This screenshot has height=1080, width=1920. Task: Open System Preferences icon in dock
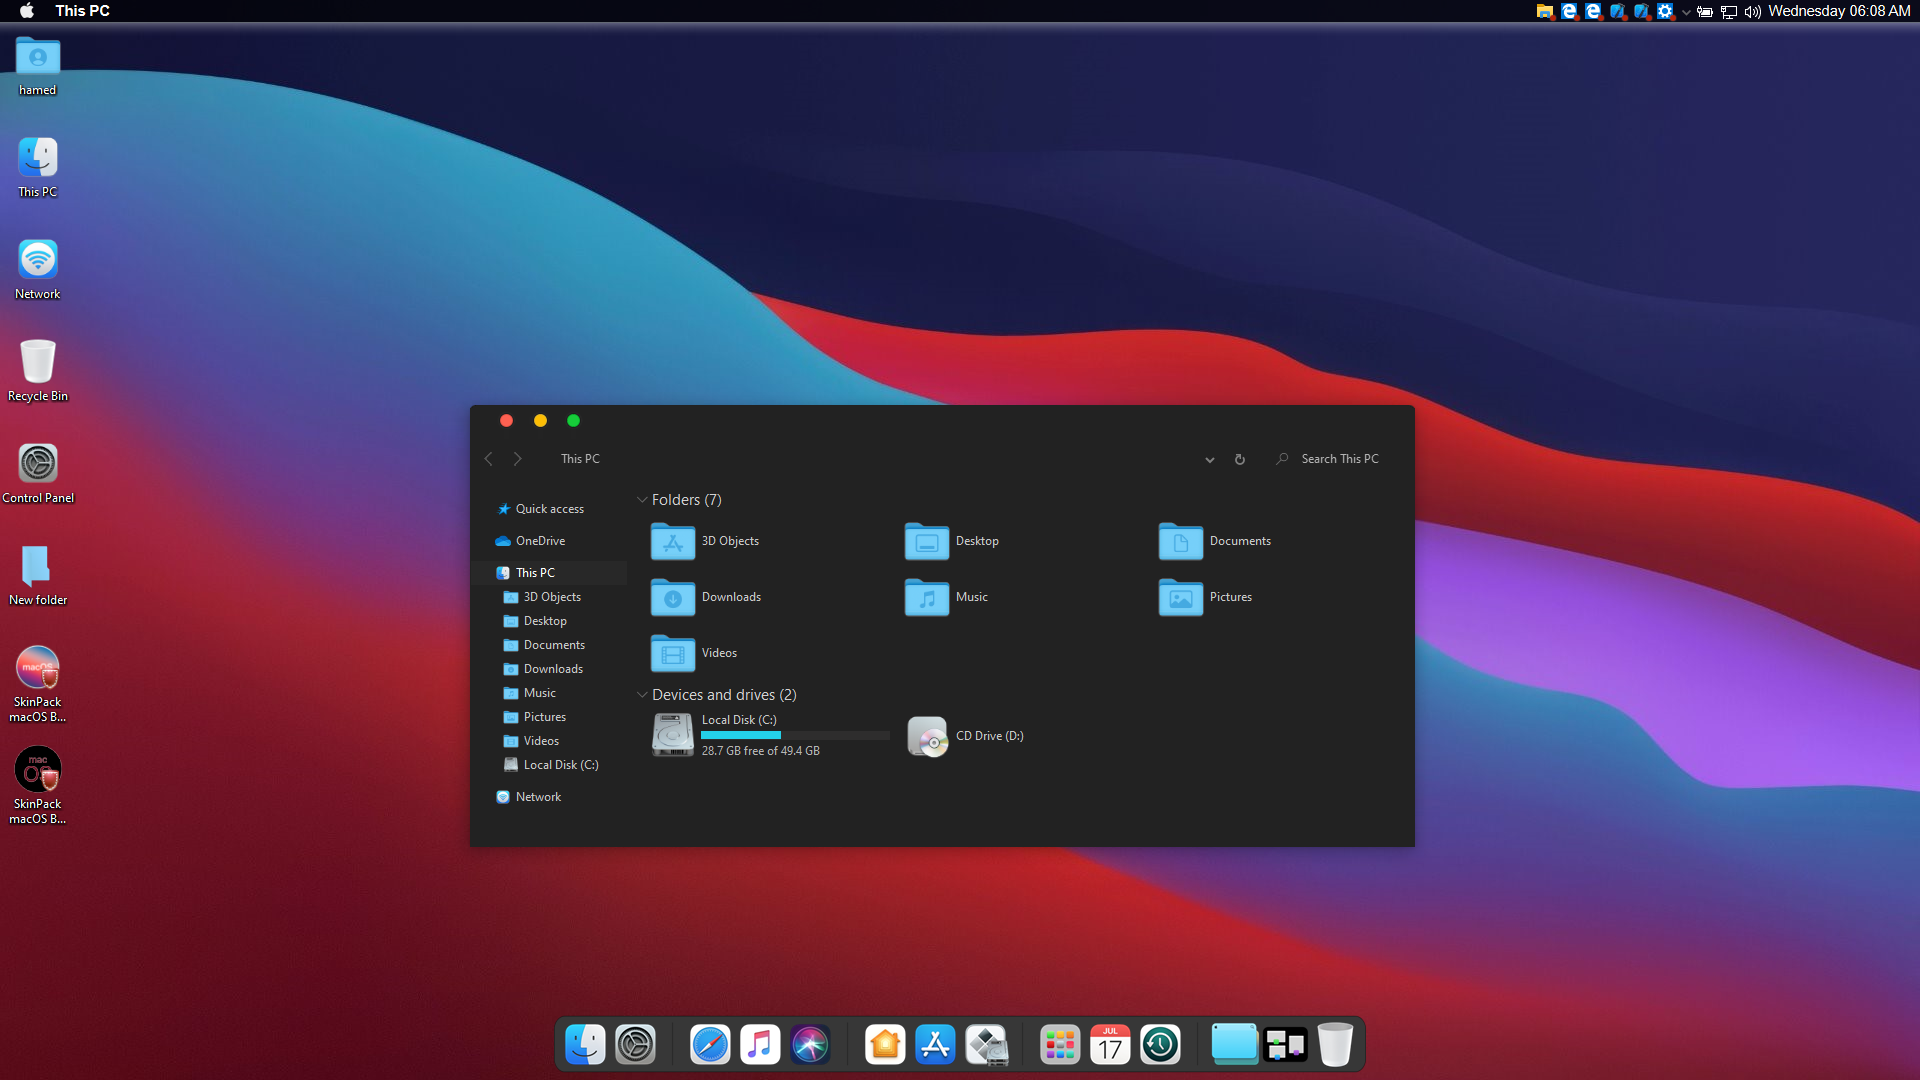coord(636,1044)
